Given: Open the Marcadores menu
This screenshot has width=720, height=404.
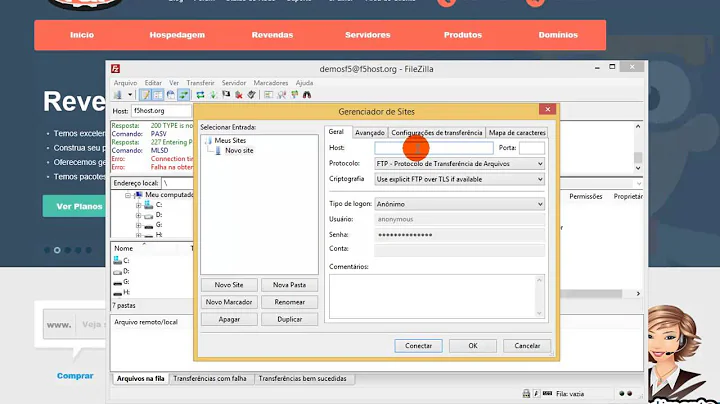Looking at the screenshot, I should pos(270,83).
